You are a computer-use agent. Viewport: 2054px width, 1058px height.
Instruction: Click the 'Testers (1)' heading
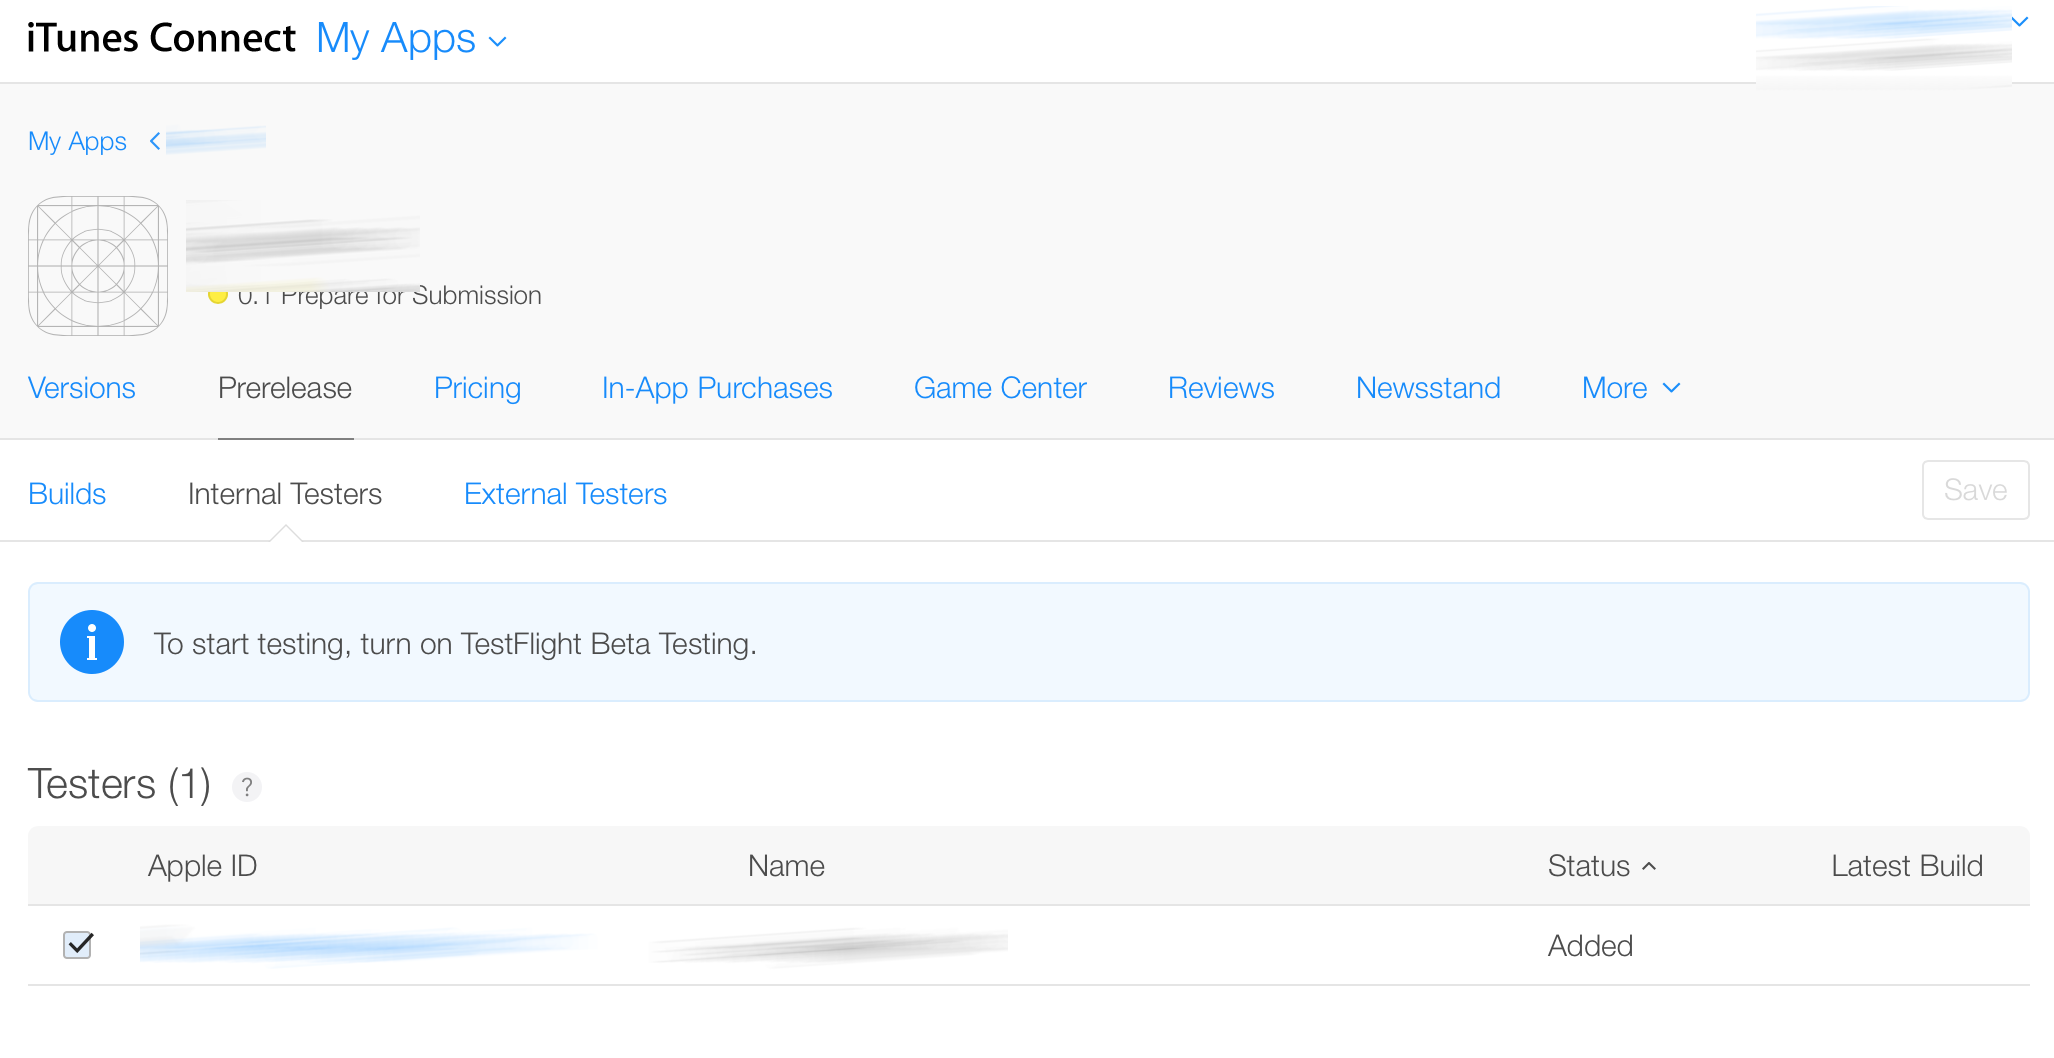click(x=119, y=784)
